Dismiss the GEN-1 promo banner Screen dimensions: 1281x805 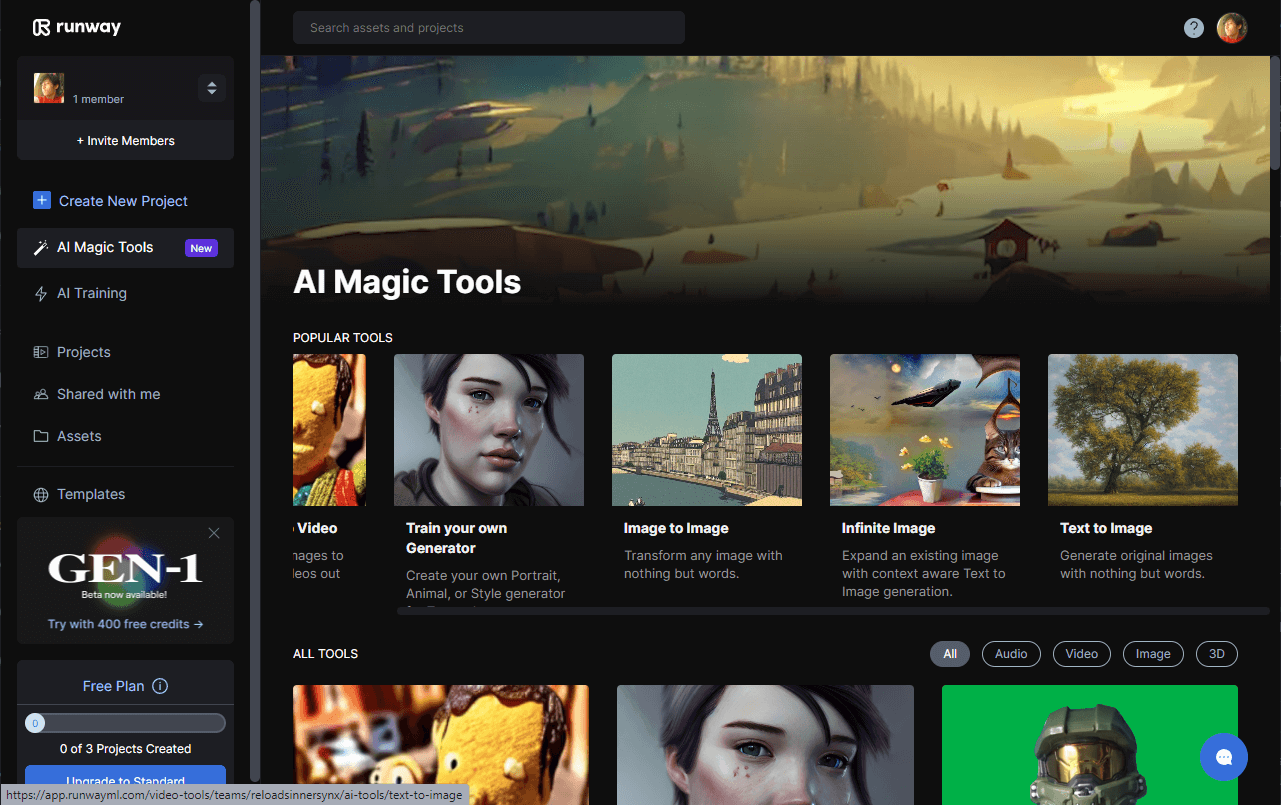[x=214, y=533]
